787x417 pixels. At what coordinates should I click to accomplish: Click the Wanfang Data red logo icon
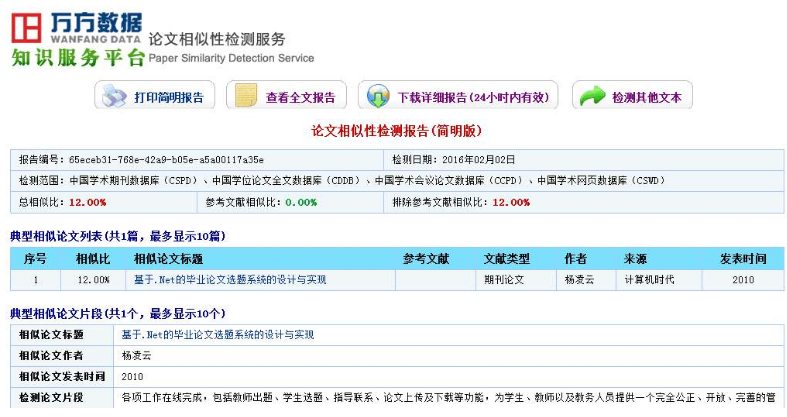[26, 29]
